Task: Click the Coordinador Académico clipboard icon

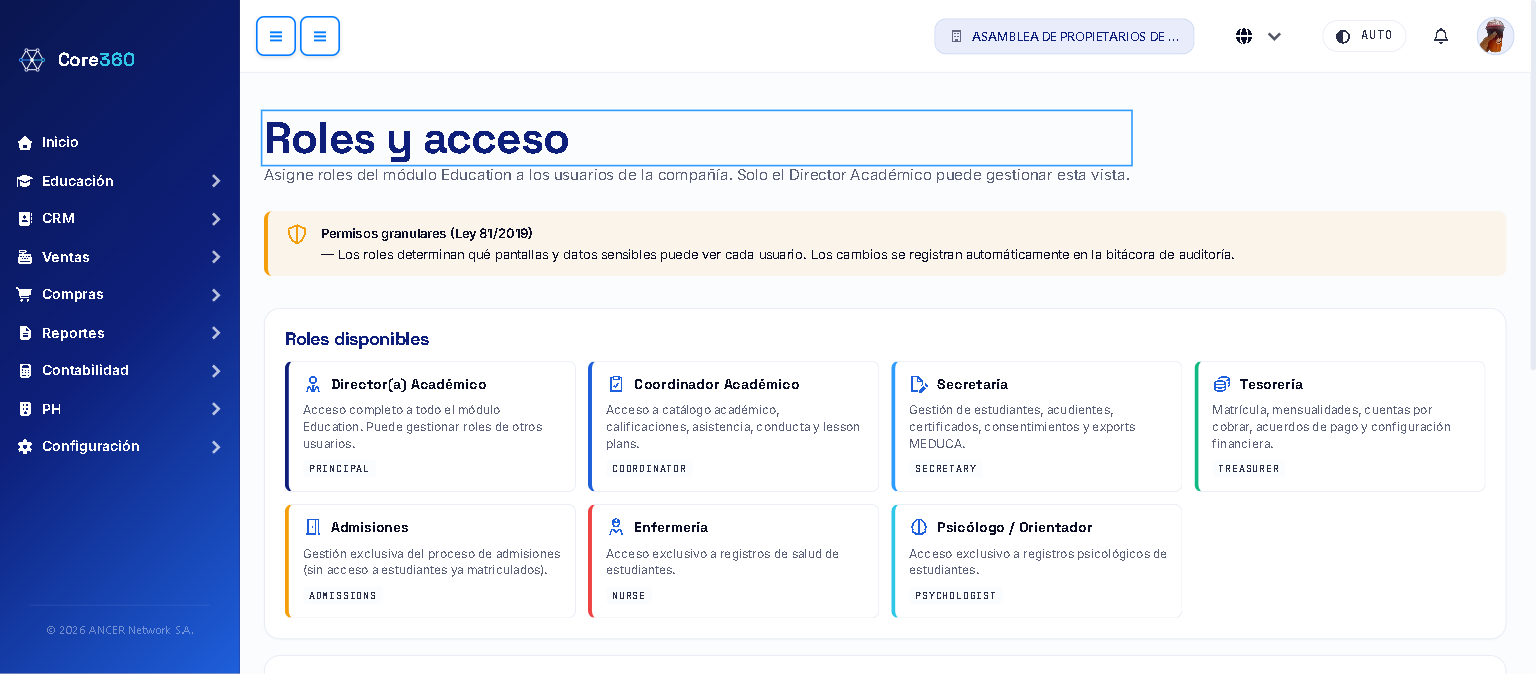Action: 616,384
